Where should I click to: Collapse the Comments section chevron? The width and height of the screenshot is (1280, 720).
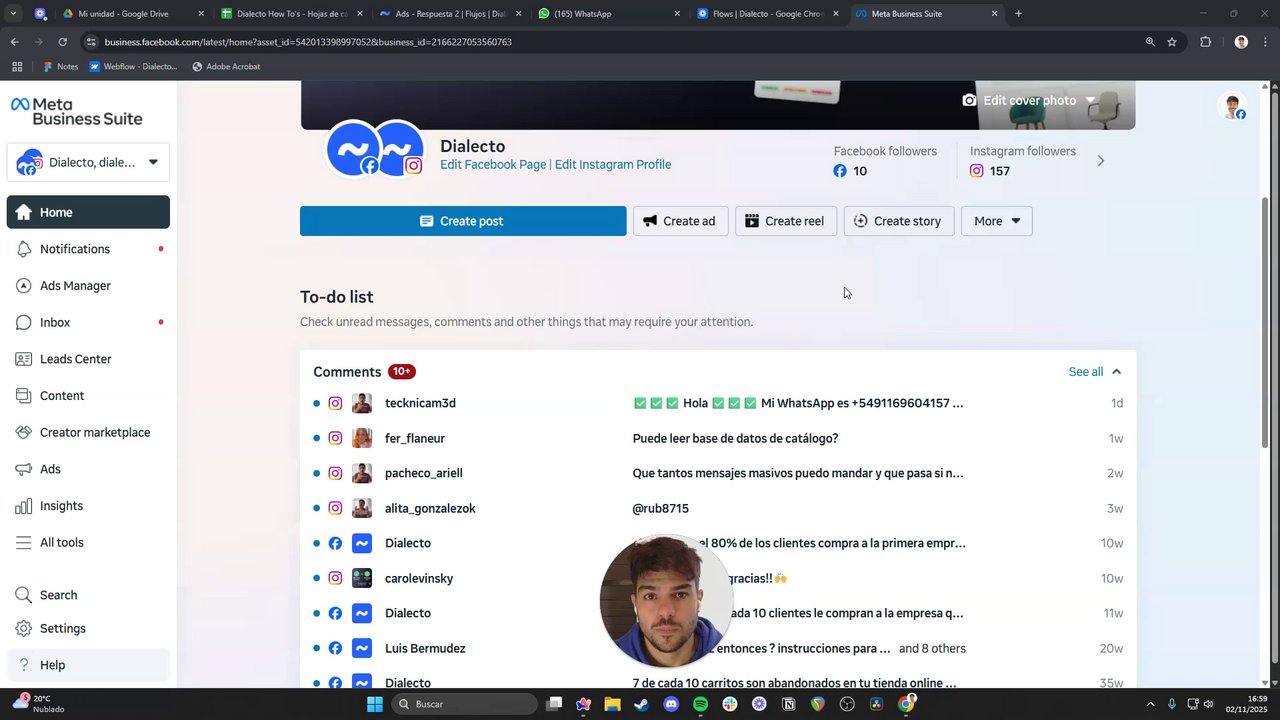pyautogui.click(x=1117, y=372)
